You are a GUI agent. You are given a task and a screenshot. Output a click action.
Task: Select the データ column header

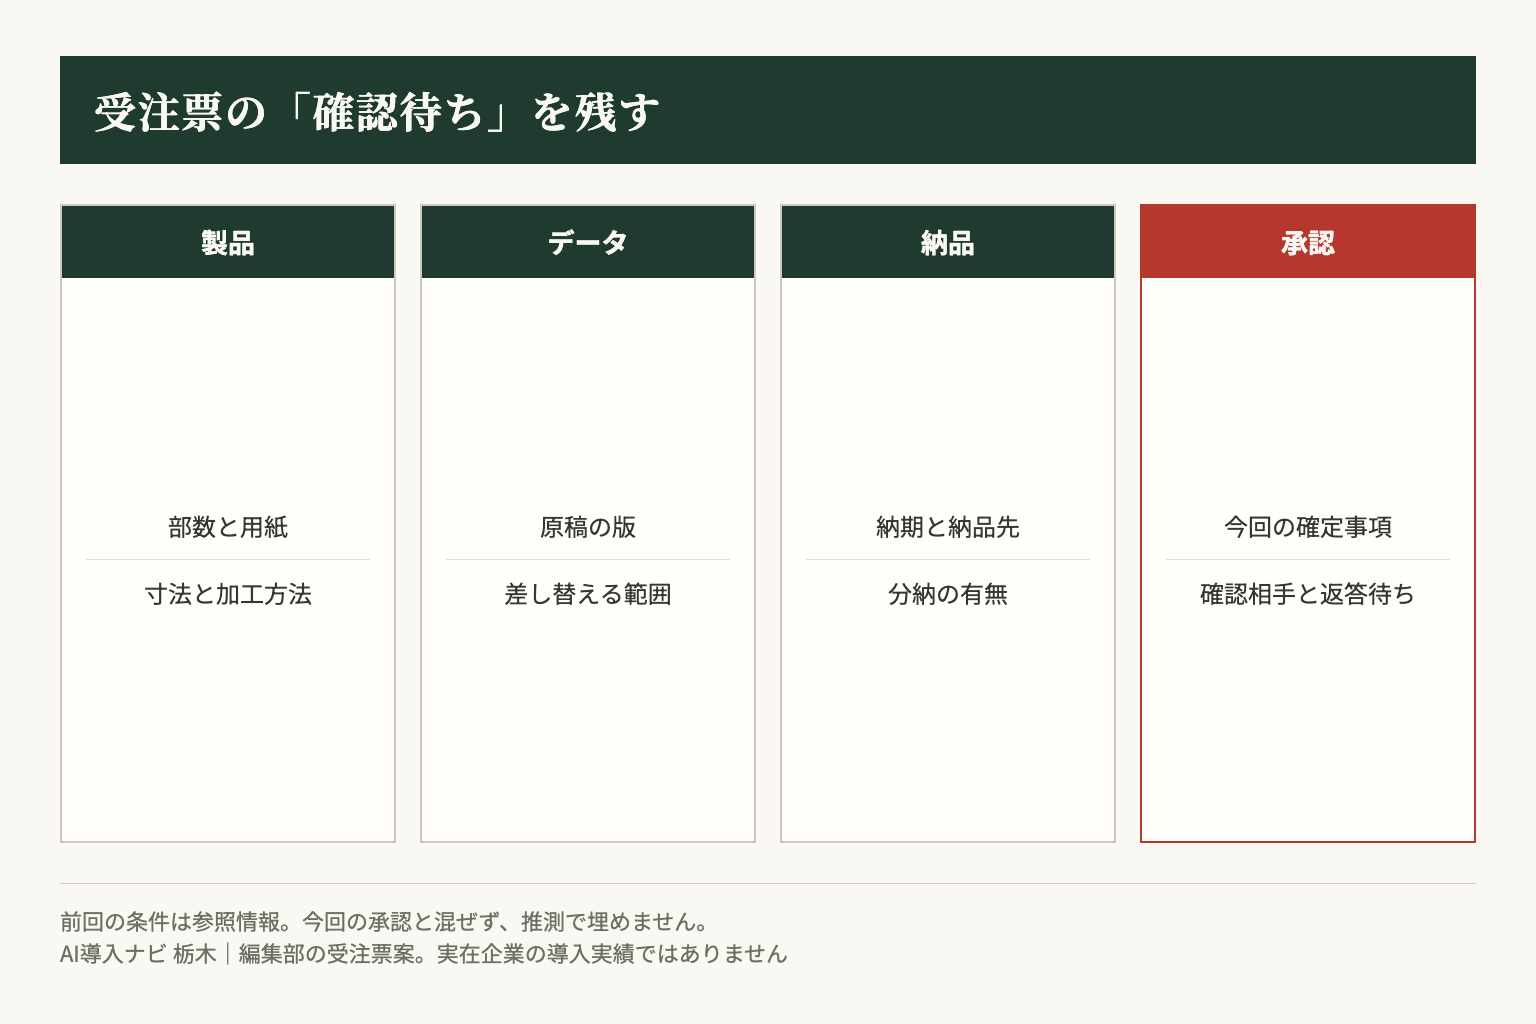(x=588, y=242)
